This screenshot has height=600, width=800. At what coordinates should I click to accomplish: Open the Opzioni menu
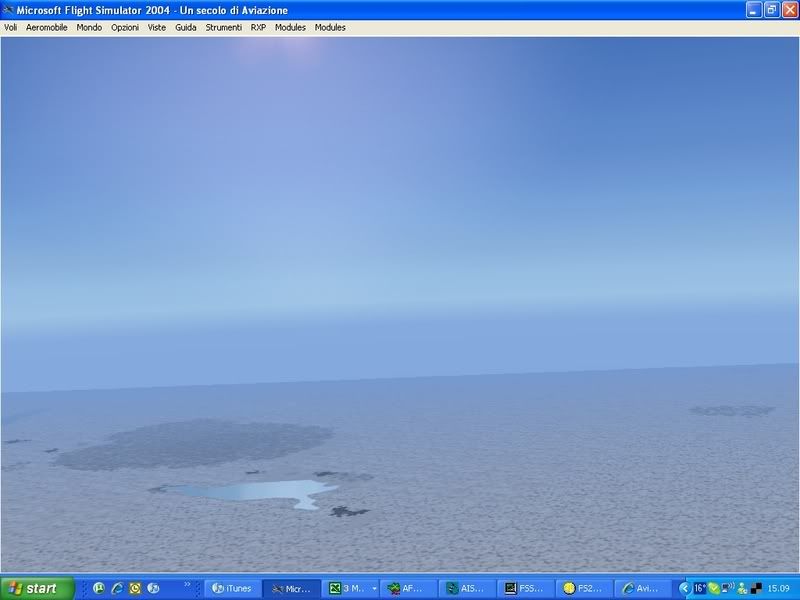[125, 28]
